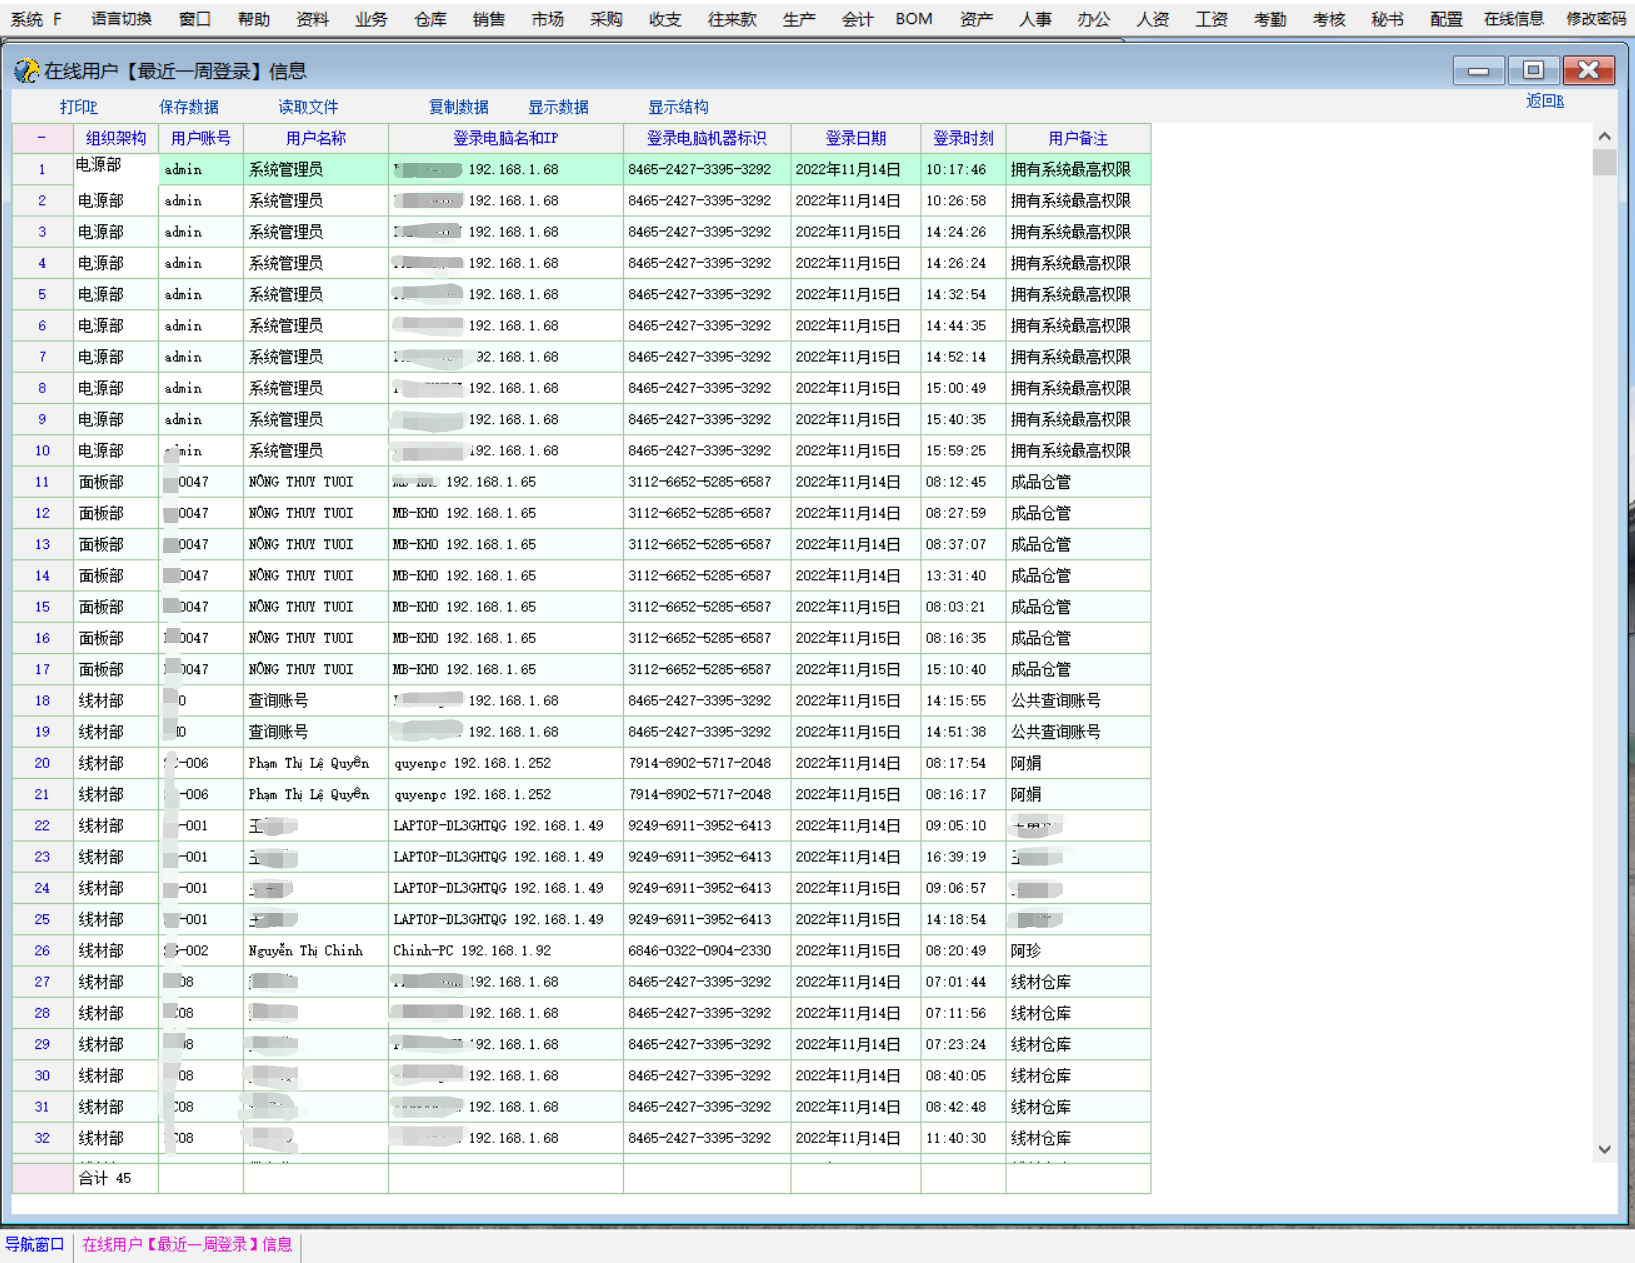Click 显示结构 show structure button

coord(678,107)
